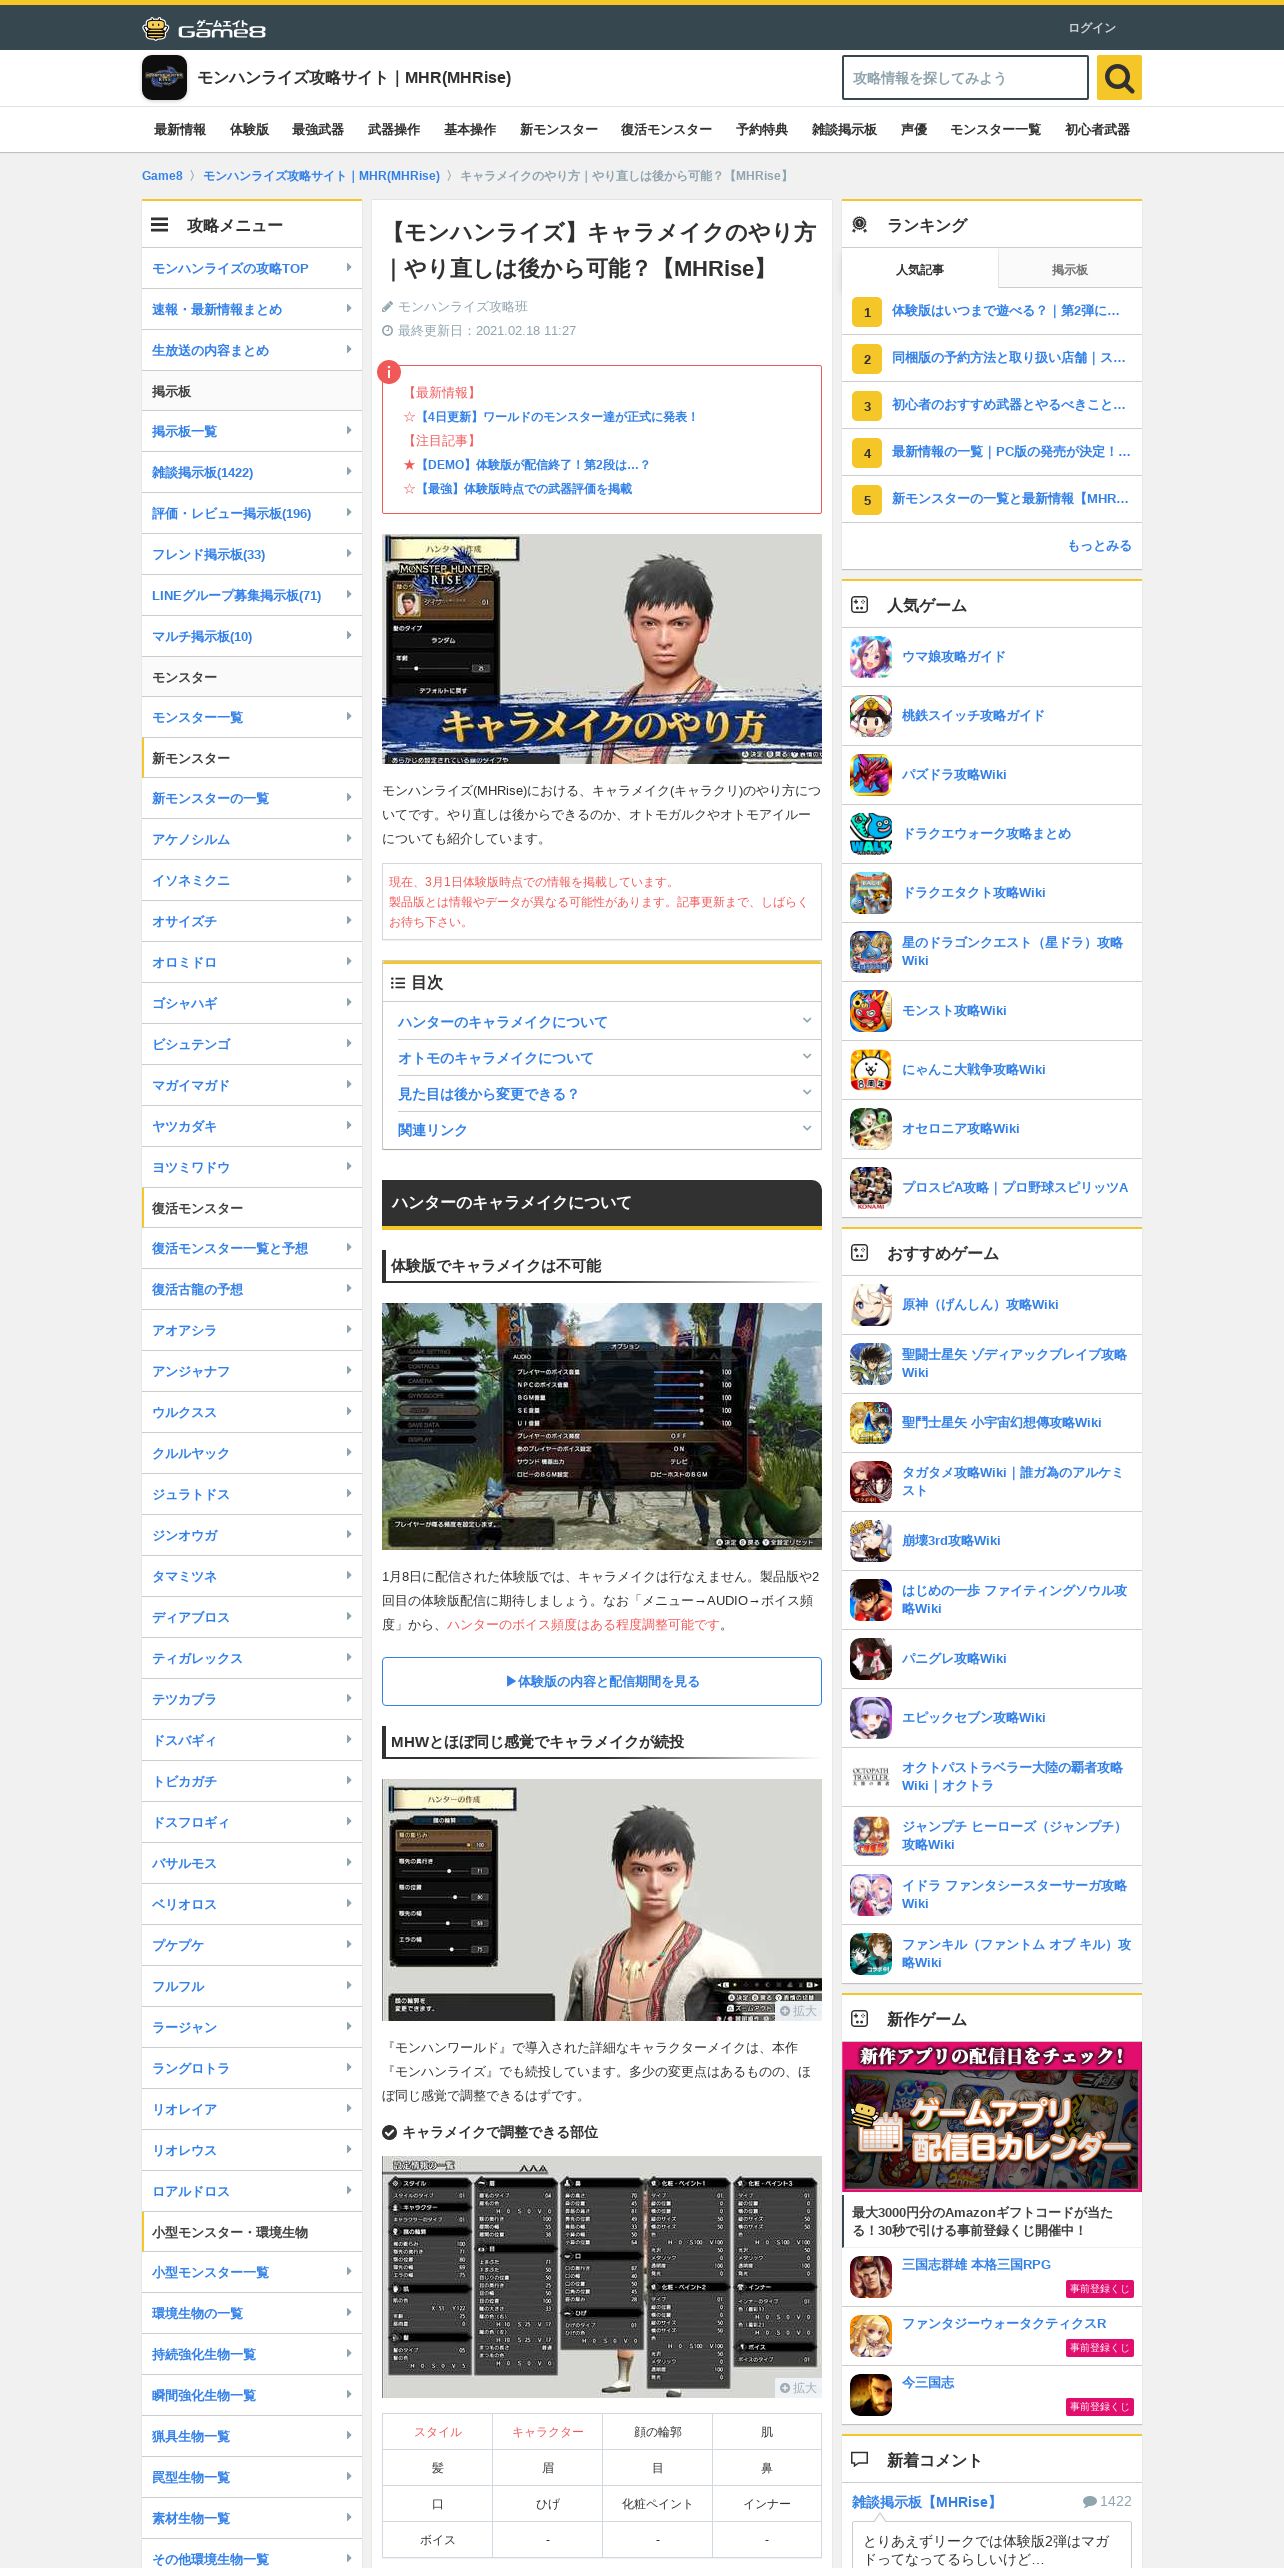Click the スタイル table cell link
1284x2568 pixels.
(x=437, y=2432)
